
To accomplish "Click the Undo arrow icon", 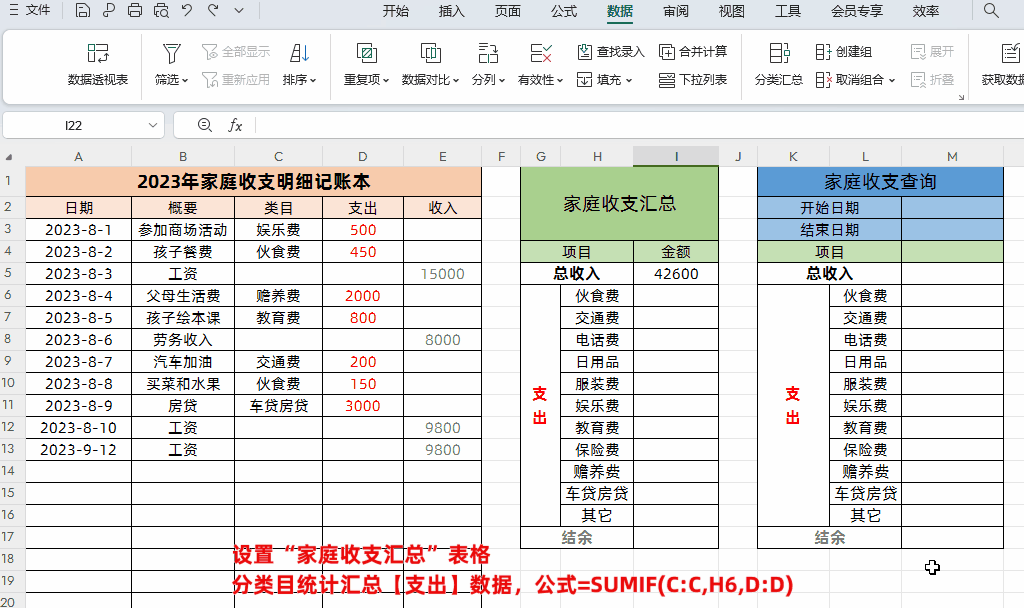I will 187,10.
